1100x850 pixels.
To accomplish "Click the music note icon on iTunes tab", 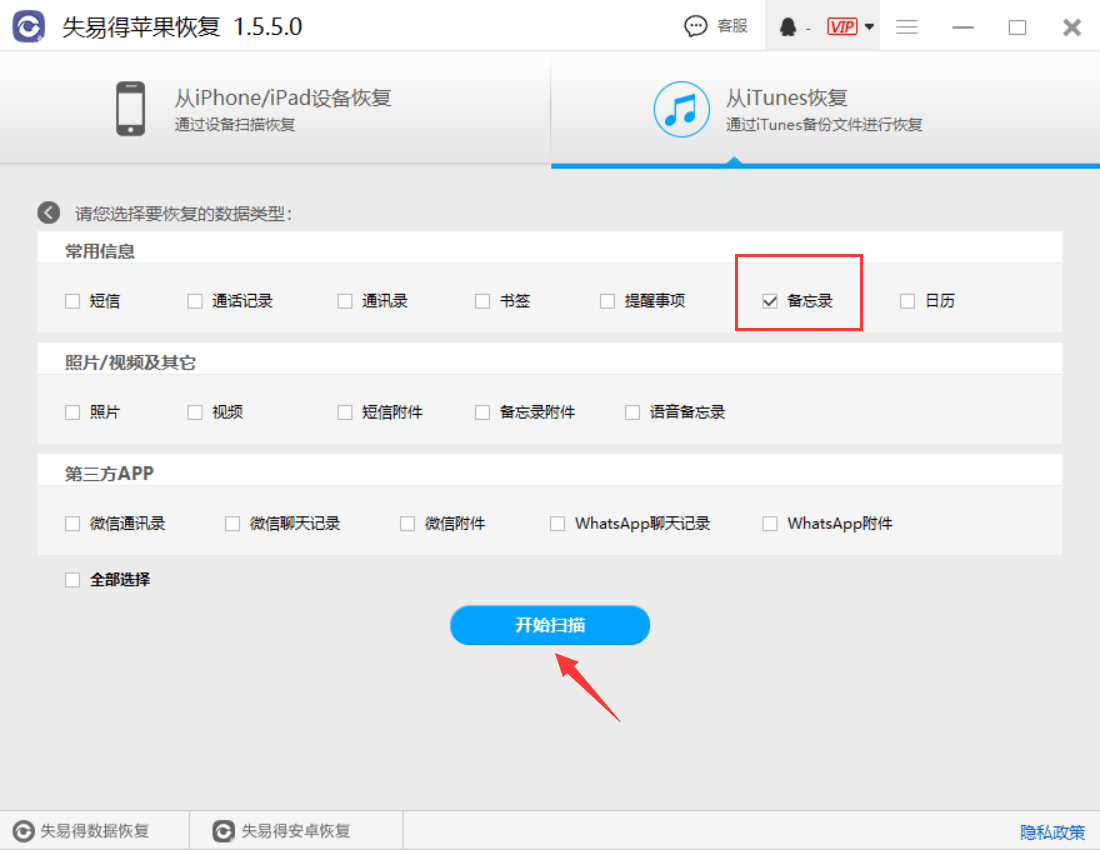I will tap(681, 109).
